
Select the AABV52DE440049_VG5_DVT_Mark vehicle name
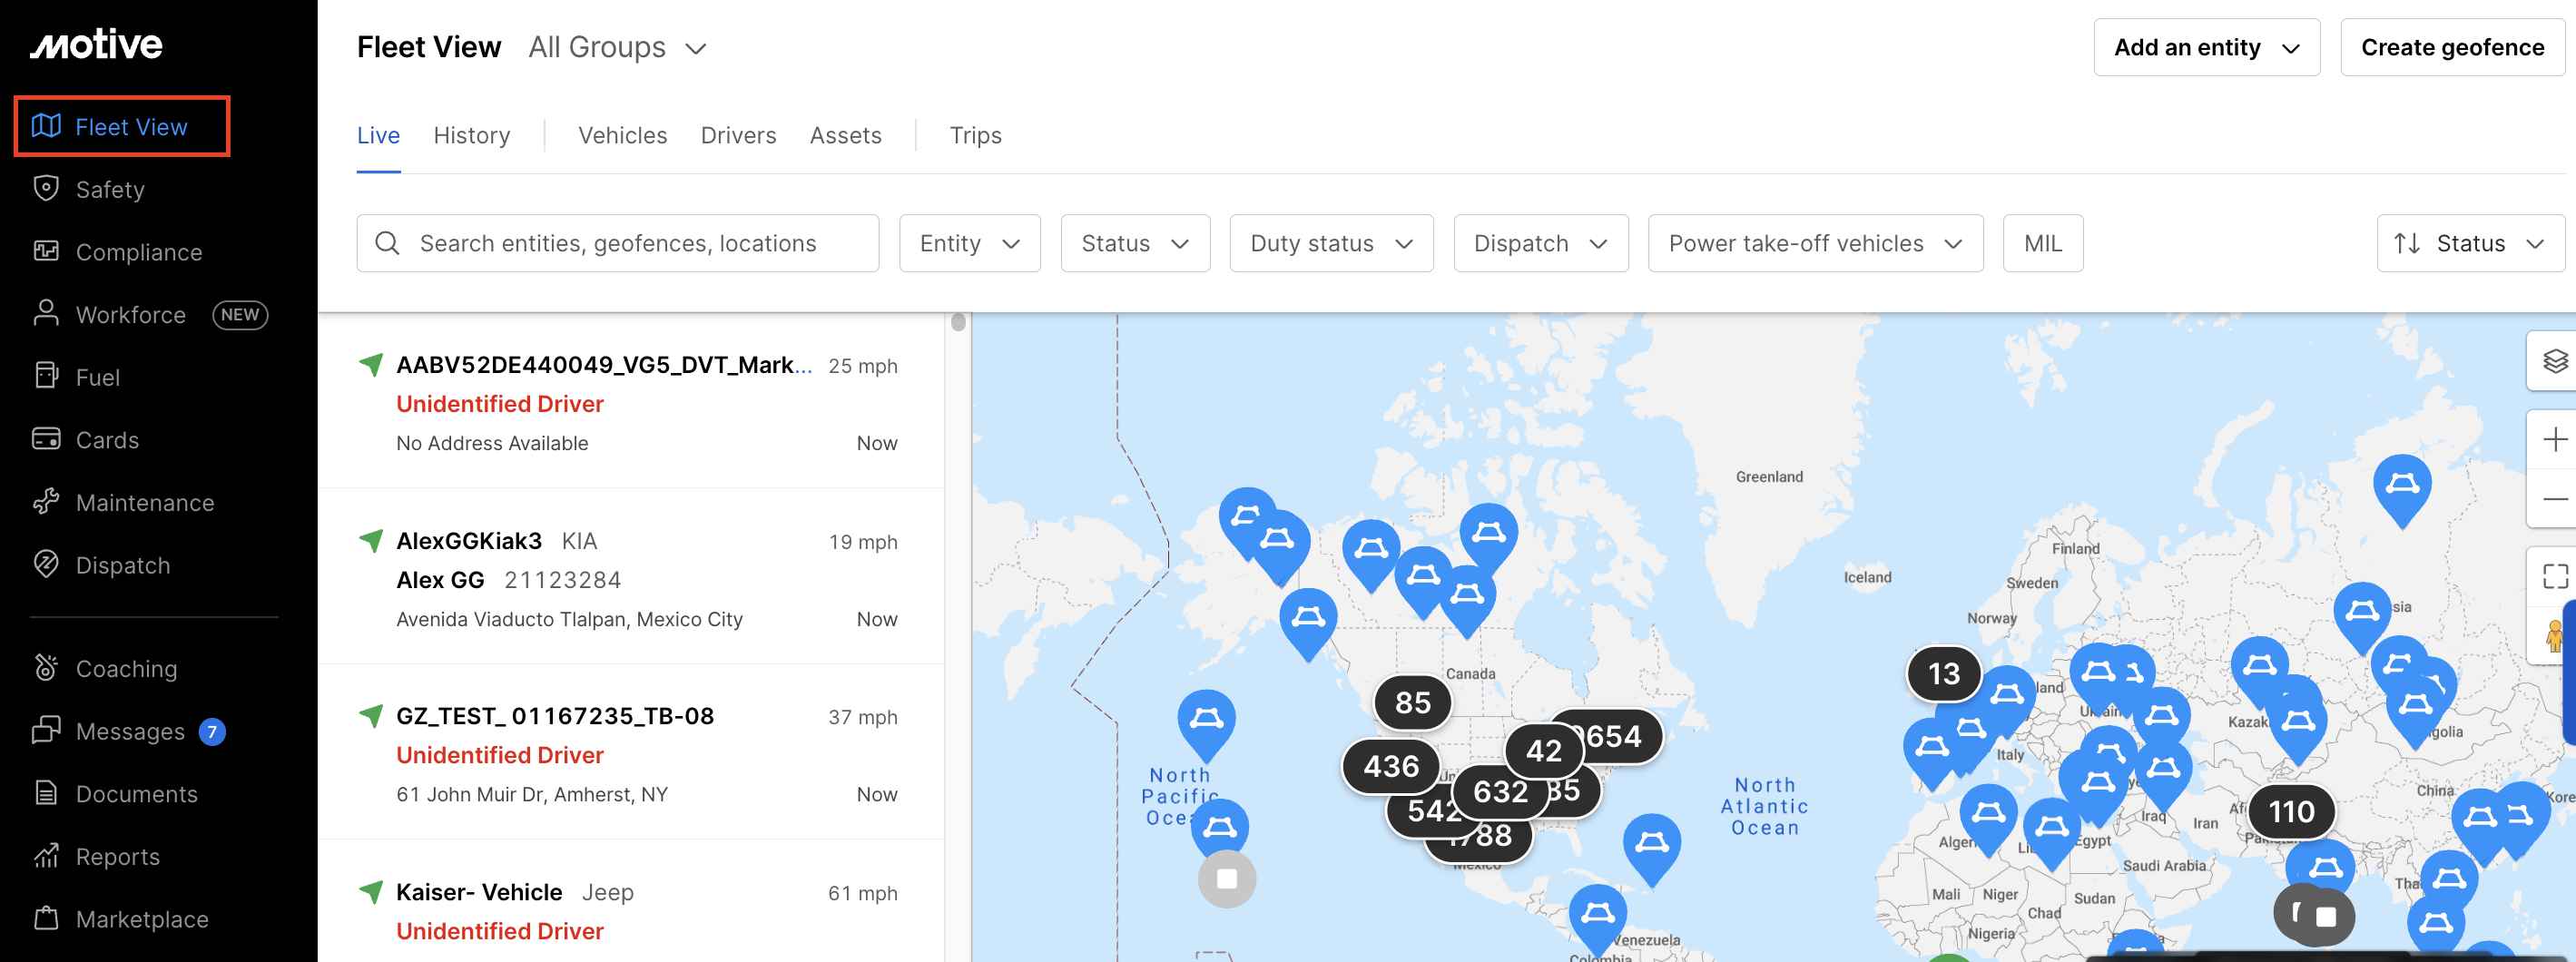click(604, 365)
